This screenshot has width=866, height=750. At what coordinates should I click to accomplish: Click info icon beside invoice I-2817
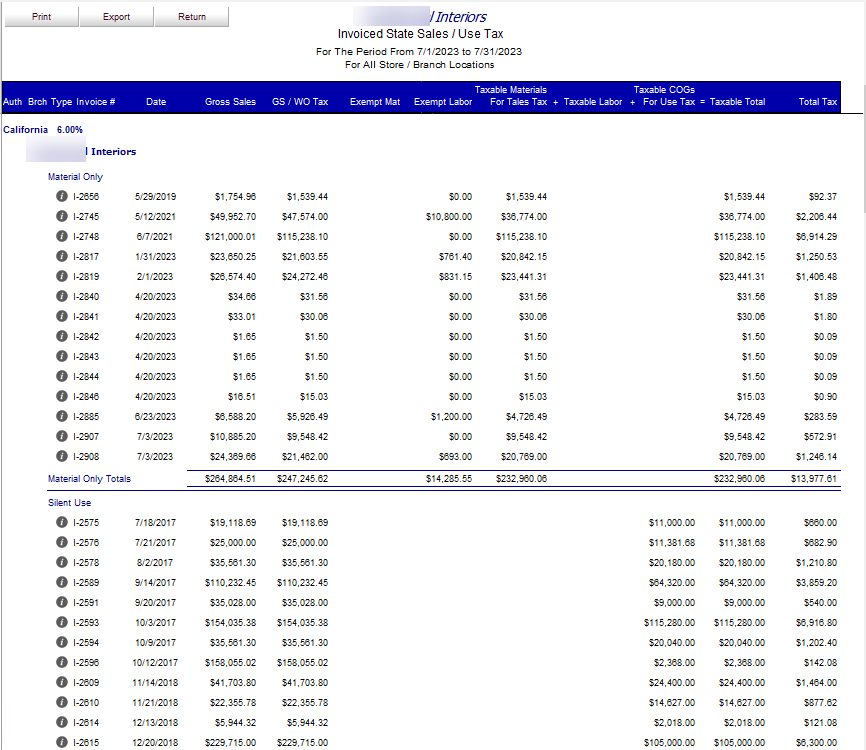pyautogui.click(x=62, y=256)
